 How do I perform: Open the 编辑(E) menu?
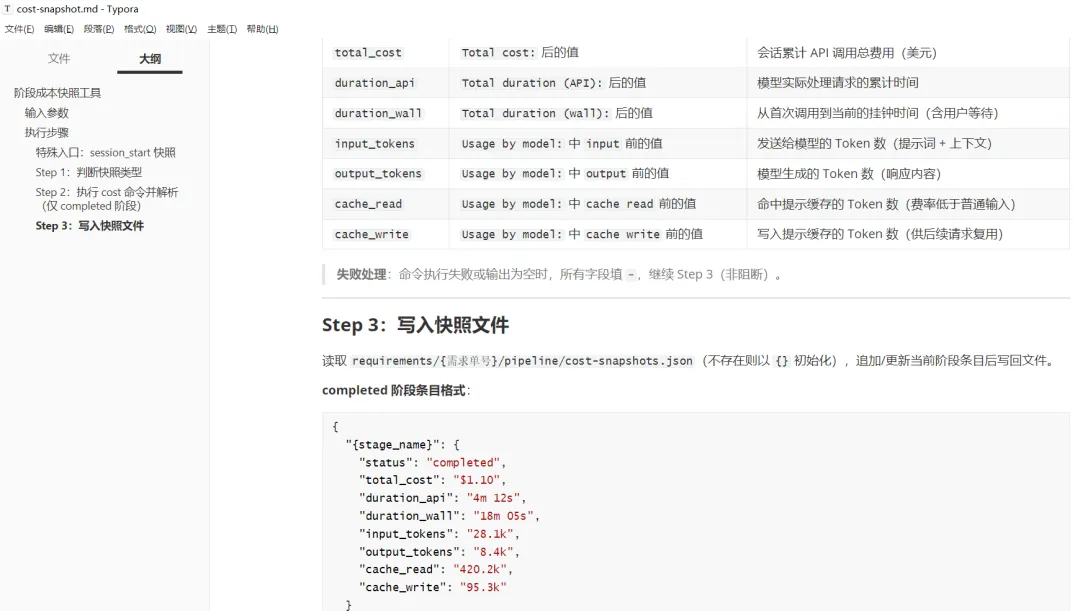(x=59, y=29)
